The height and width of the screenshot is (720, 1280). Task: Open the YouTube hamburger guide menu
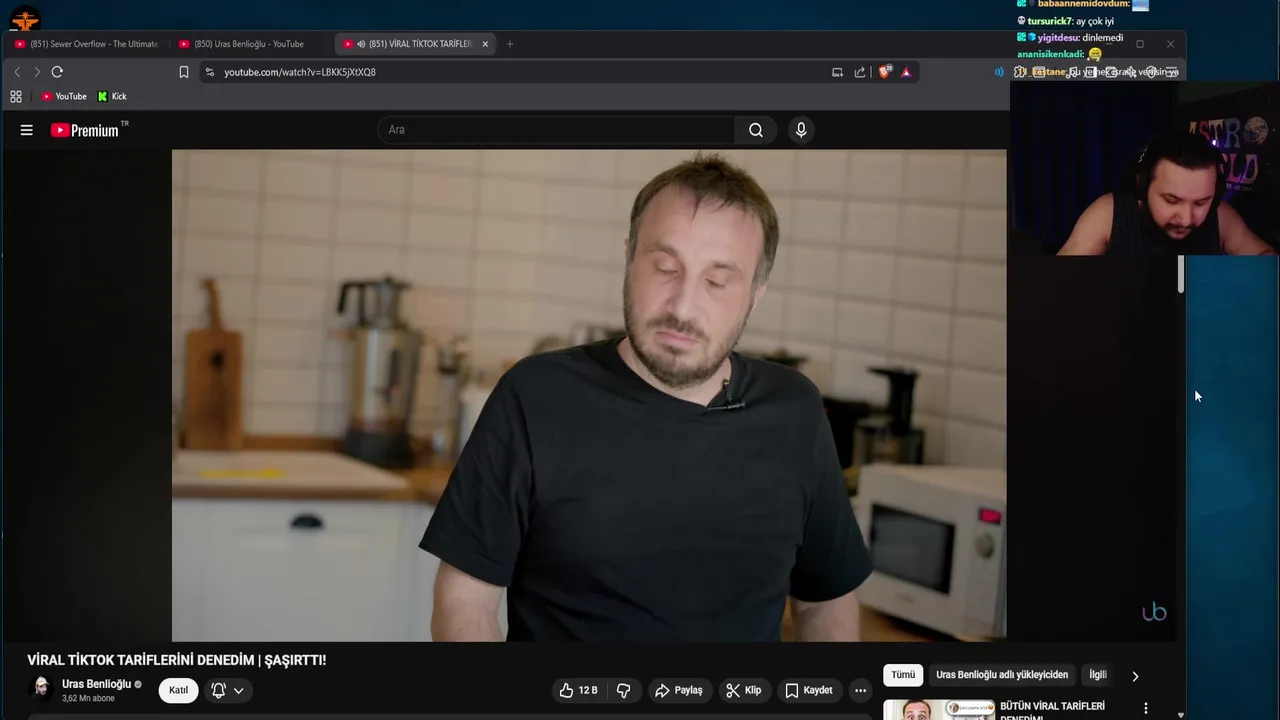pyautogui.click(x=27, y=130)
